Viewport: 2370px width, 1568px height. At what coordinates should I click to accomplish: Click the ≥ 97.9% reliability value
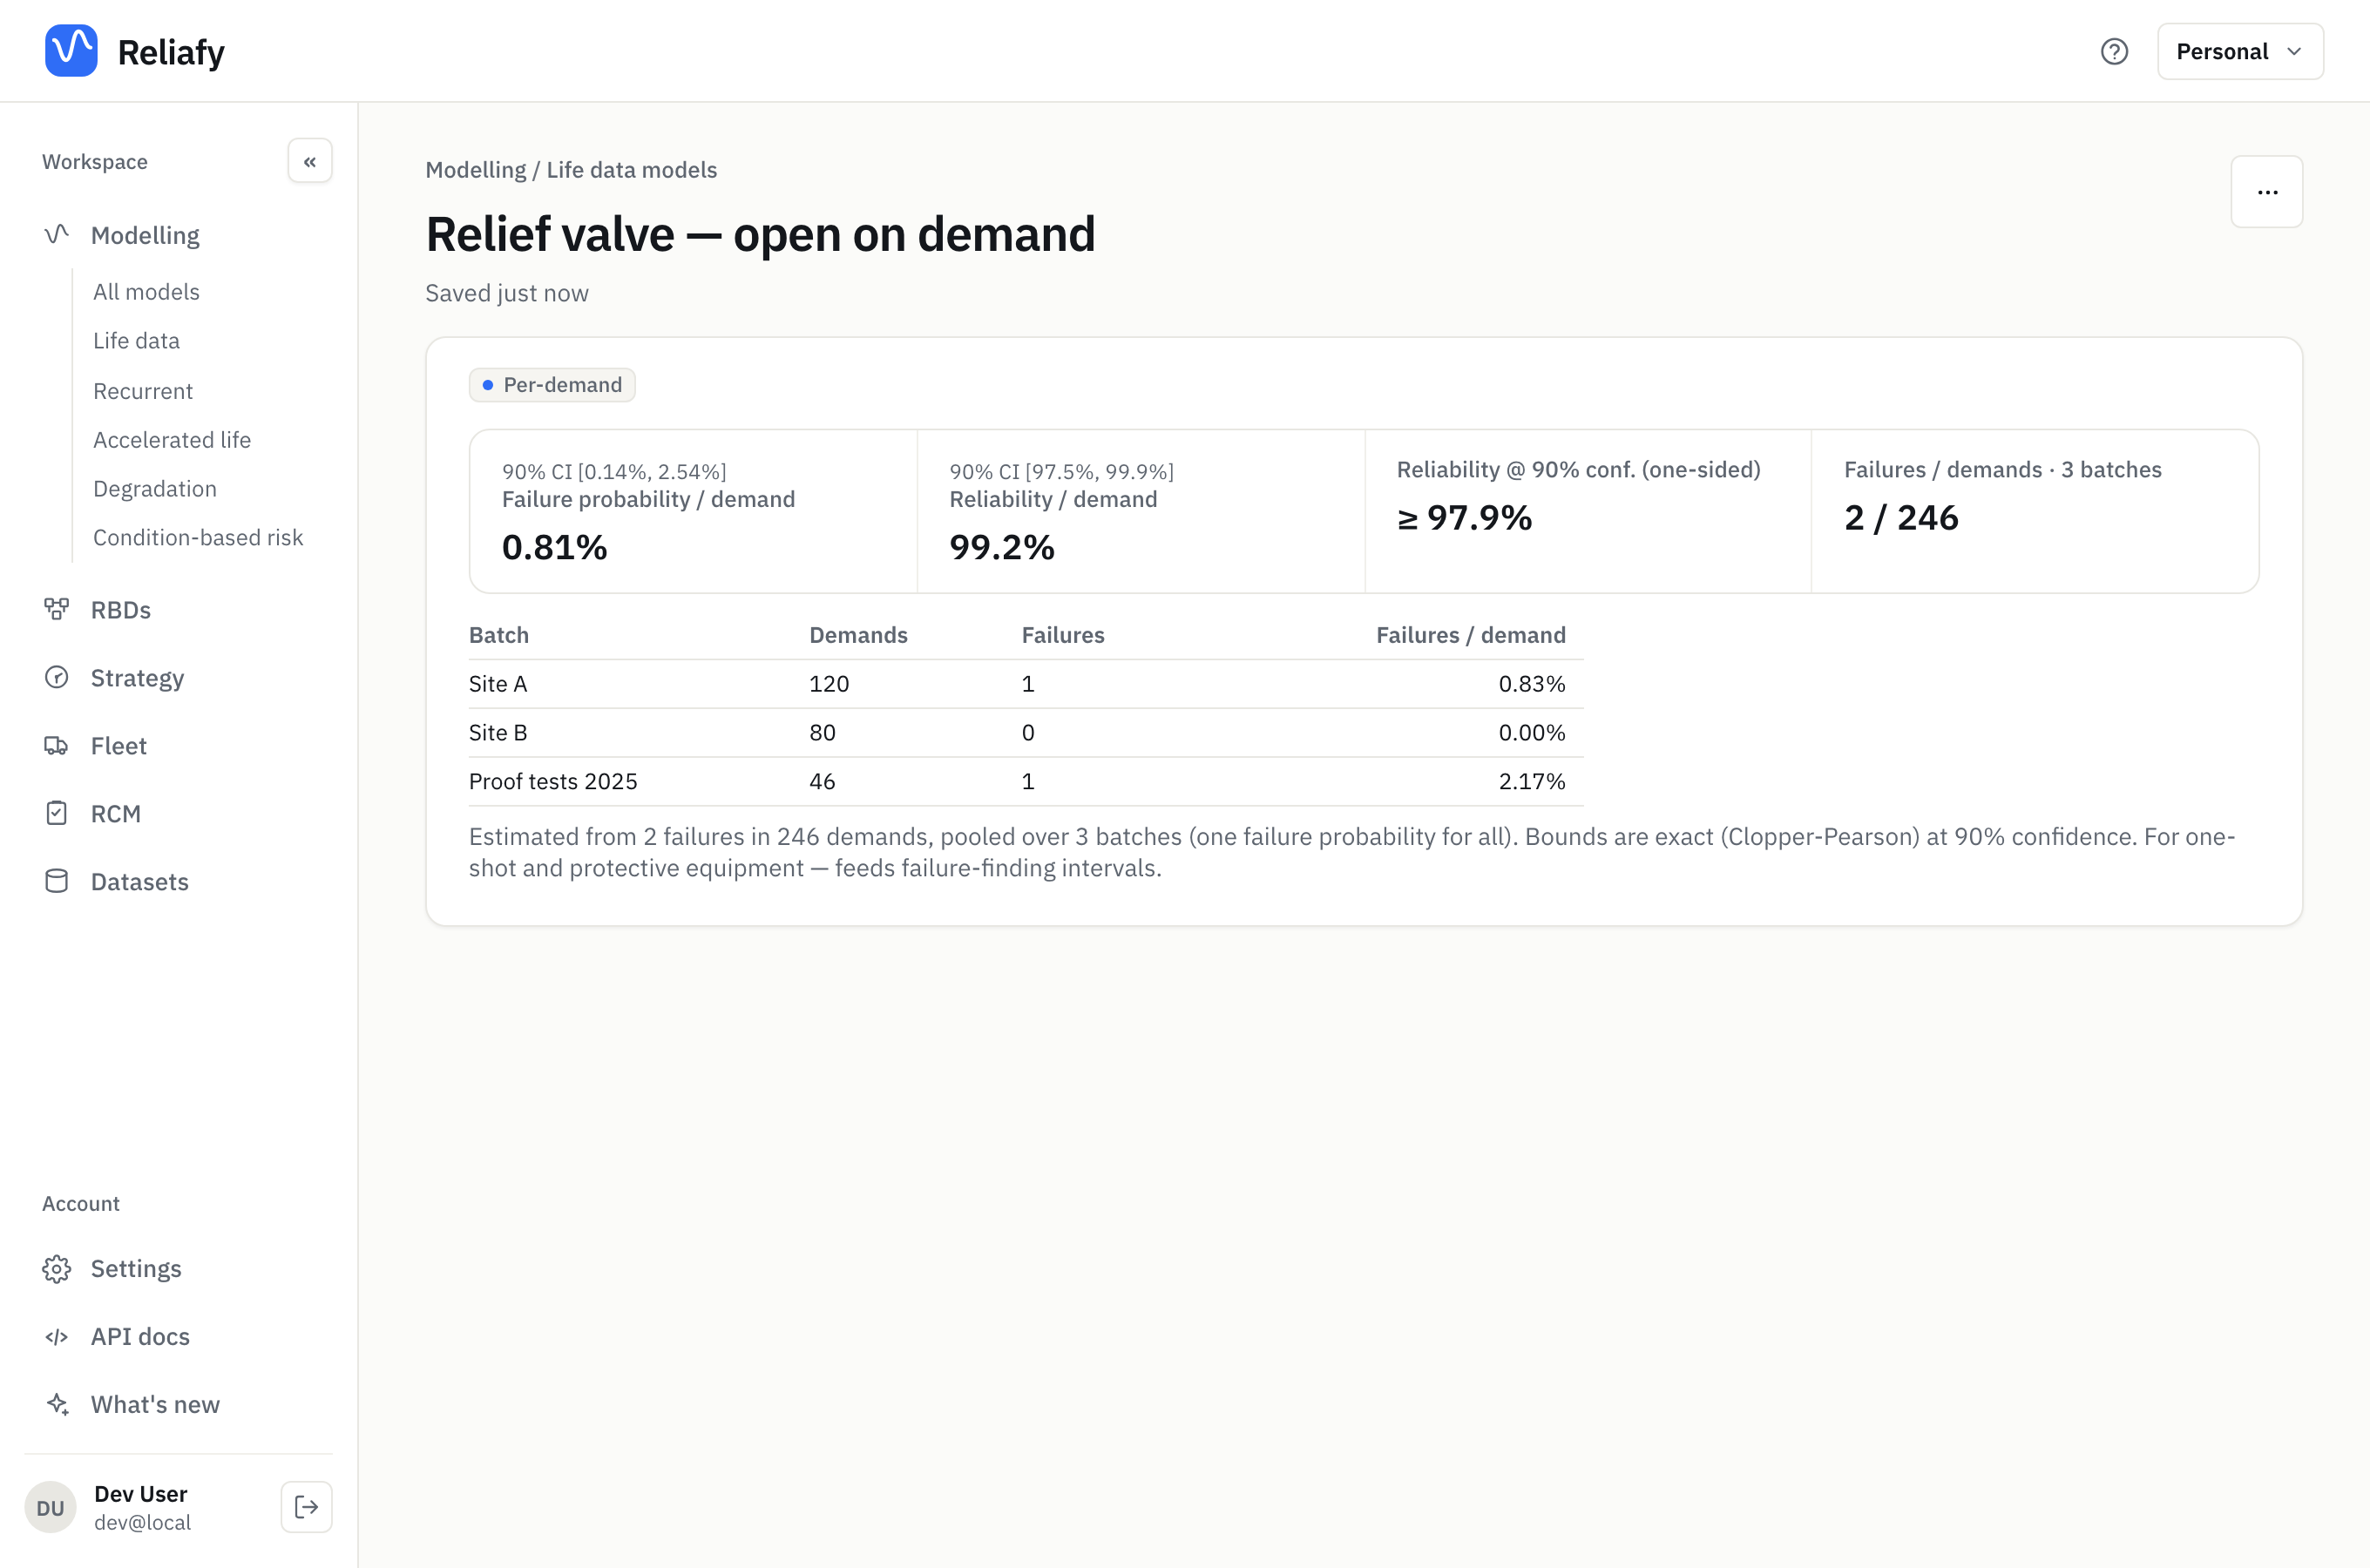point(1464,517)
